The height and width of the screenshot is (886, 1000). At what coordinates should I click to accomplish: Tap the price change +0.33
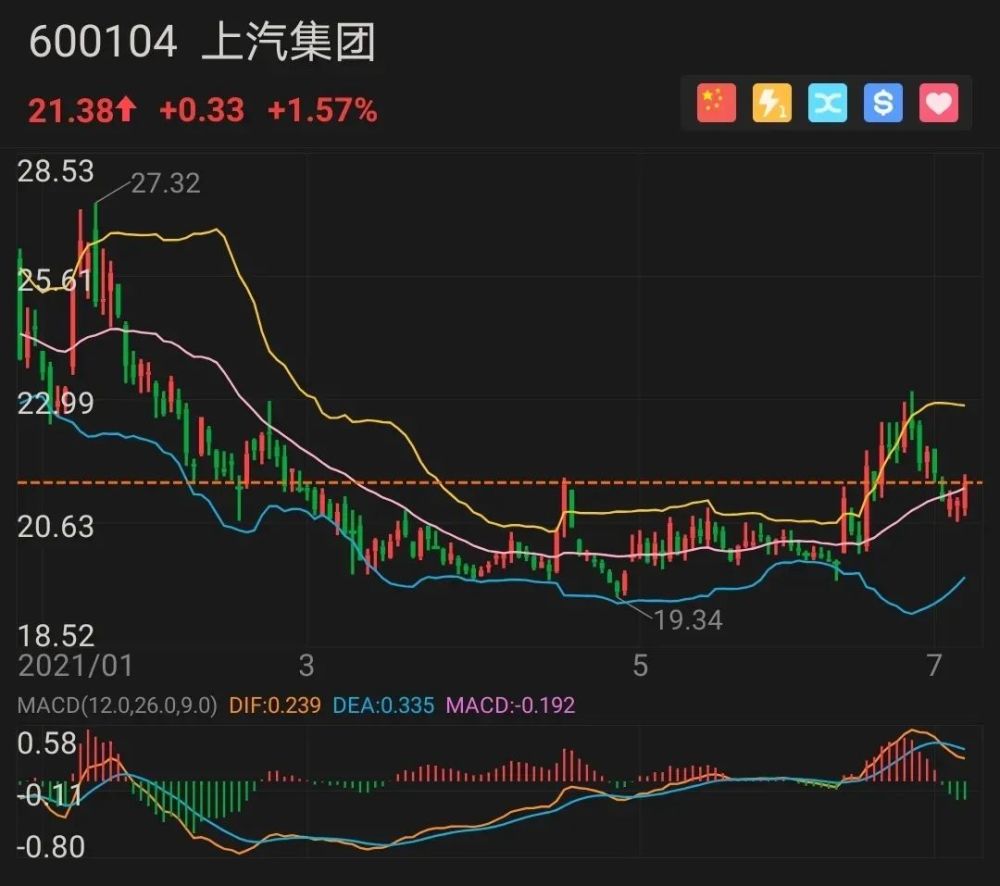[x=202, y=110]
